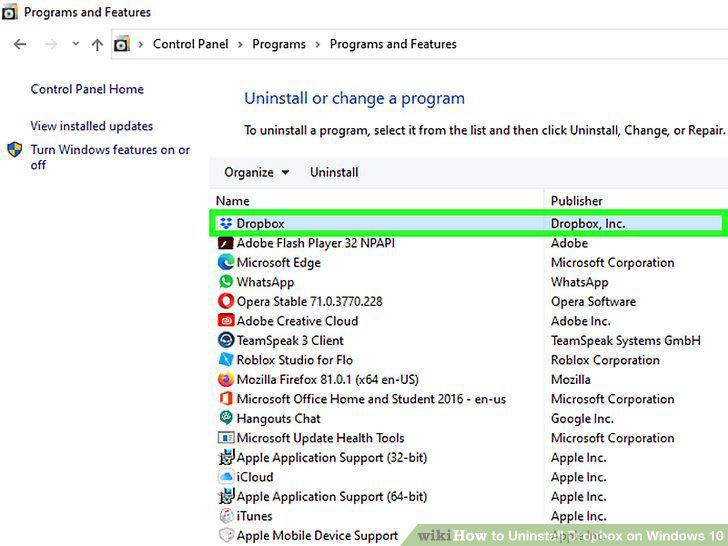Click Apple Application Support (32-bit) icon
The image size is (728, 546).
(x=226, y=457)
